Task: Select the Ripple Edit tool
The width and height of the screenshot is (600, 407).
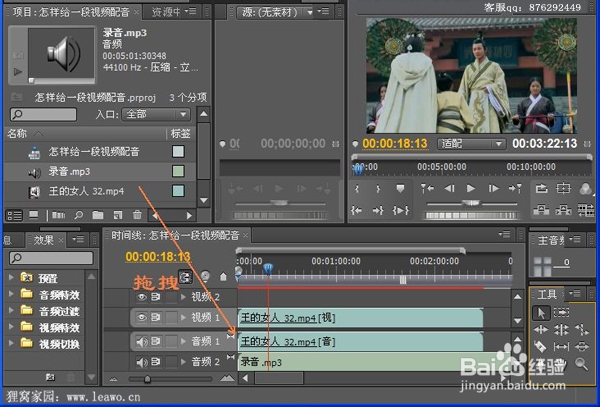Action: point(541,329)
